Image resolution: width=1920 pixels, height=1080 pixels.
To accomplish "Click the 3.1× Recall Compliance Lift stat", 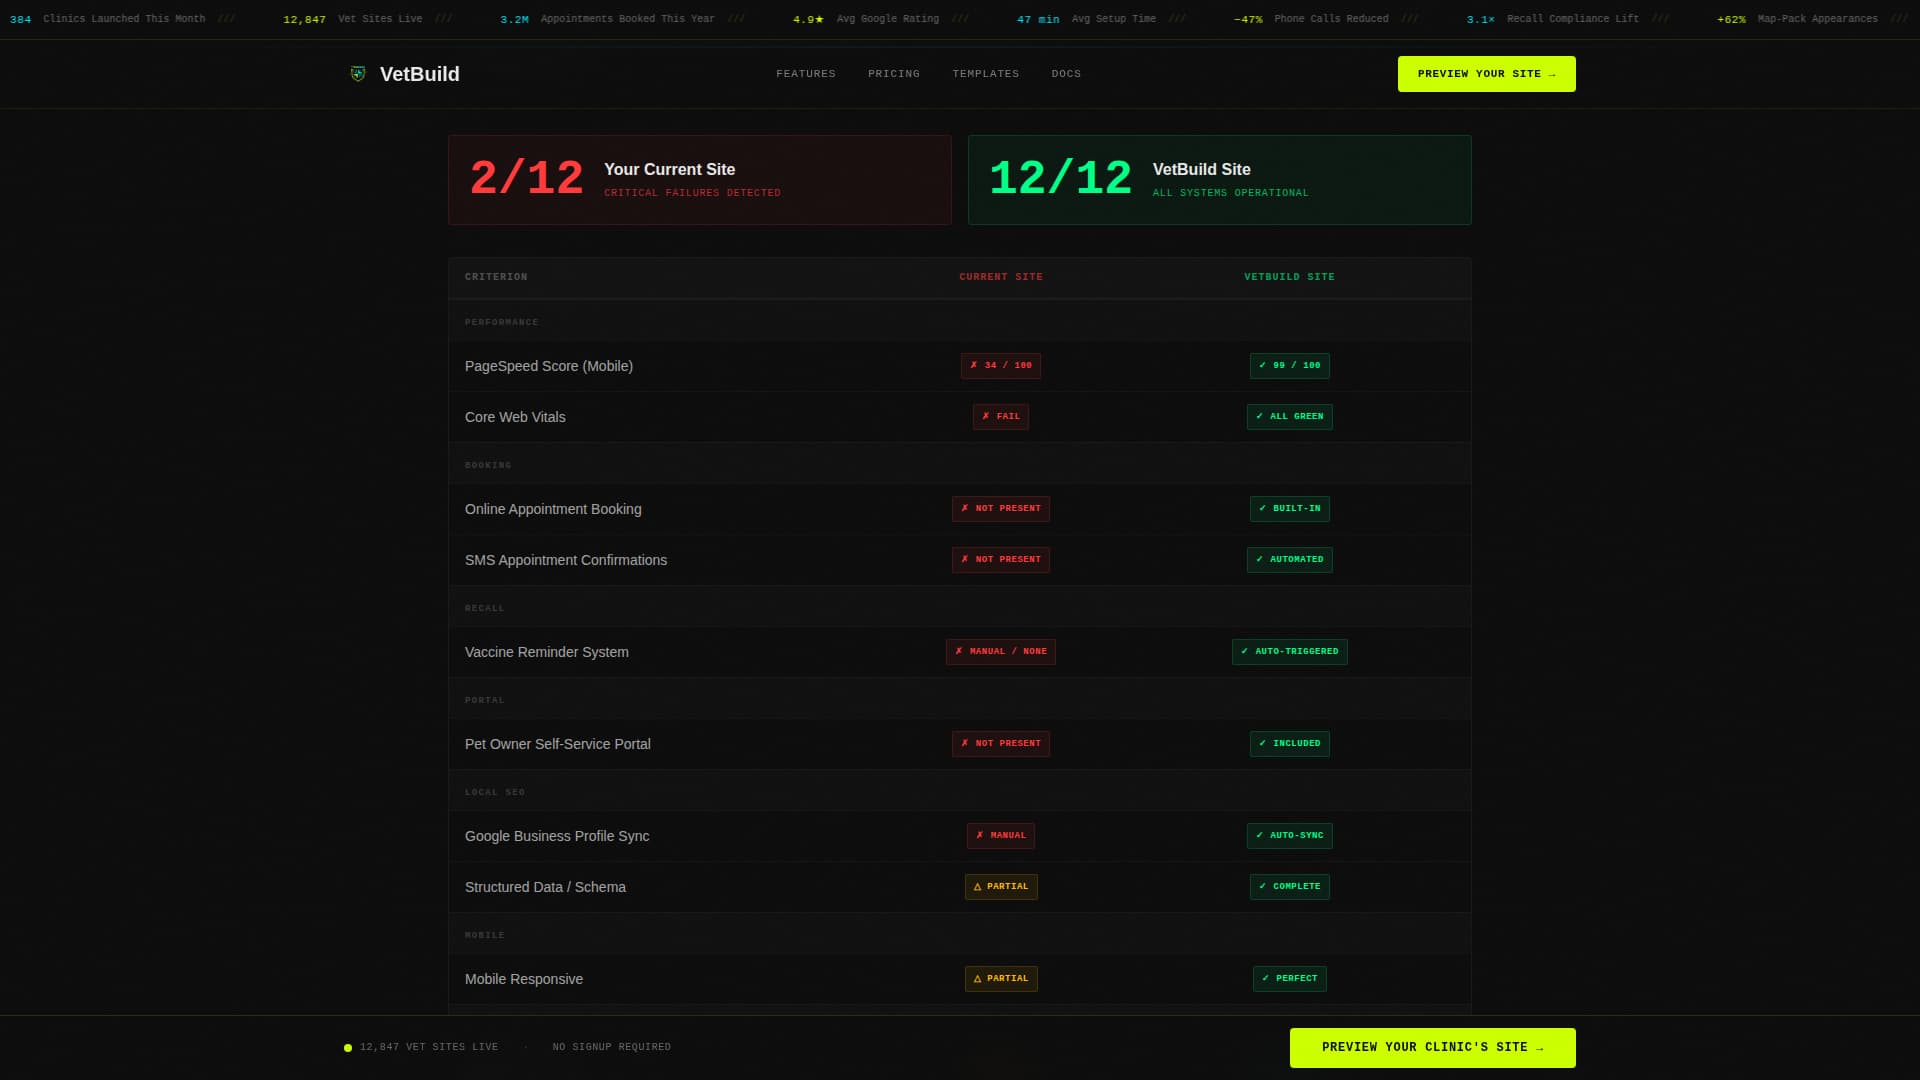I will [x=1553, y=19].
